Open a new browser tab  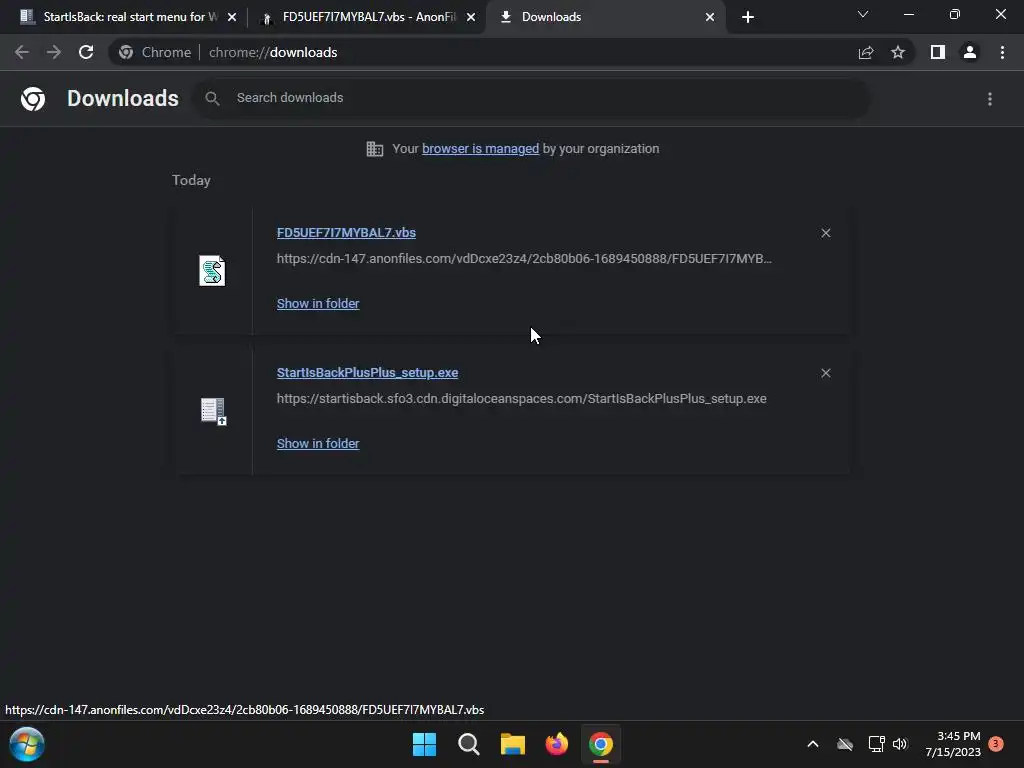[748, 17]
